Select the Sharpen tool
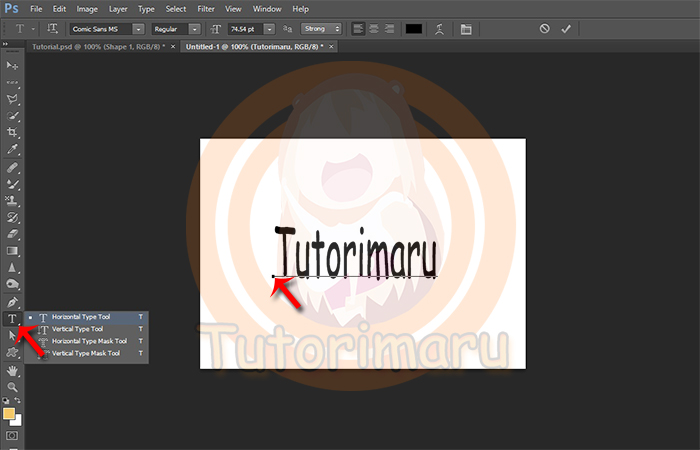Screen dimensions: 700x450 tap(12, 267)
